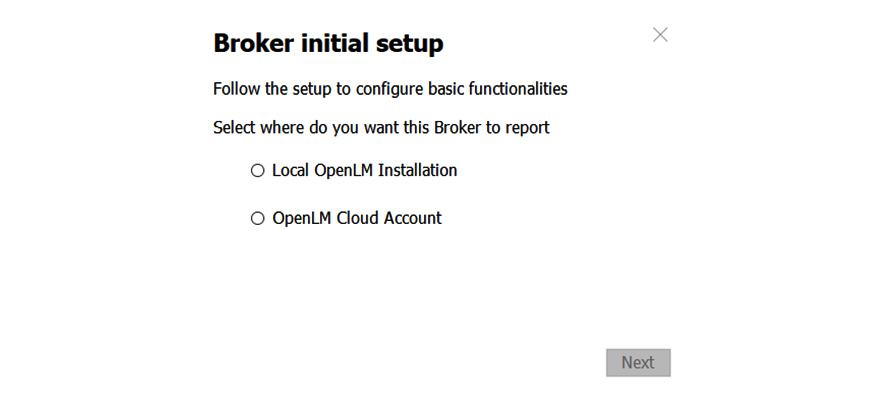Click the word "functionalities" in the description
Viewport: 885px width, 404px height.
517,89
